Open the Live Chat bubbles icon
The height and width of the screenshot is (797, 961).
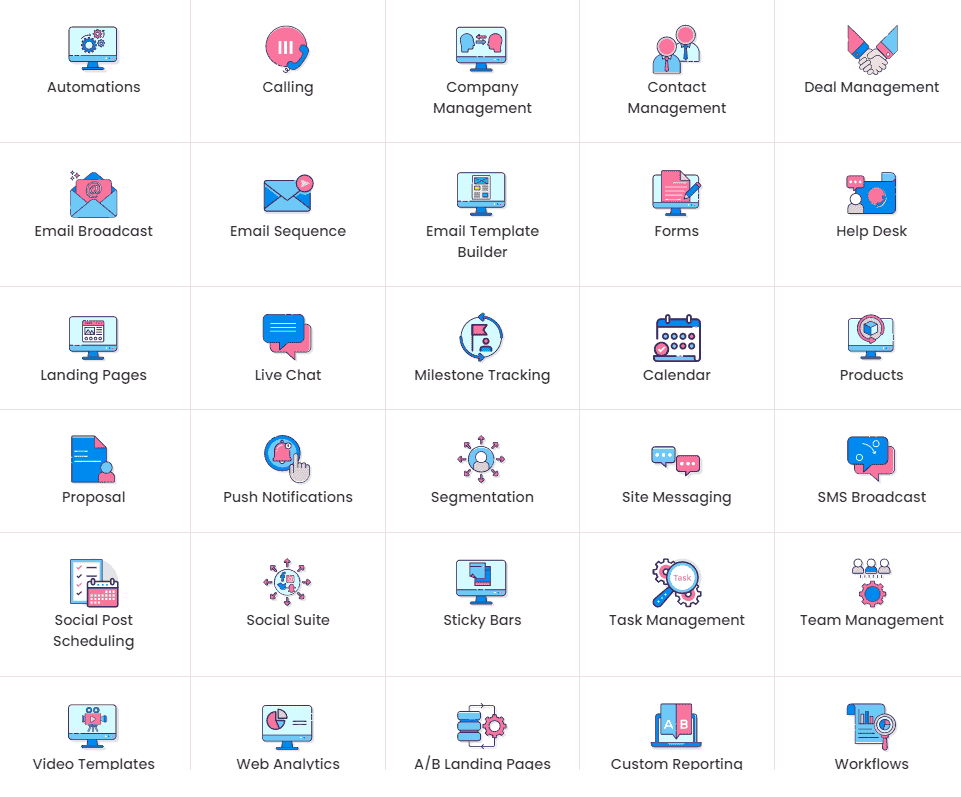(x=287, y=336)
